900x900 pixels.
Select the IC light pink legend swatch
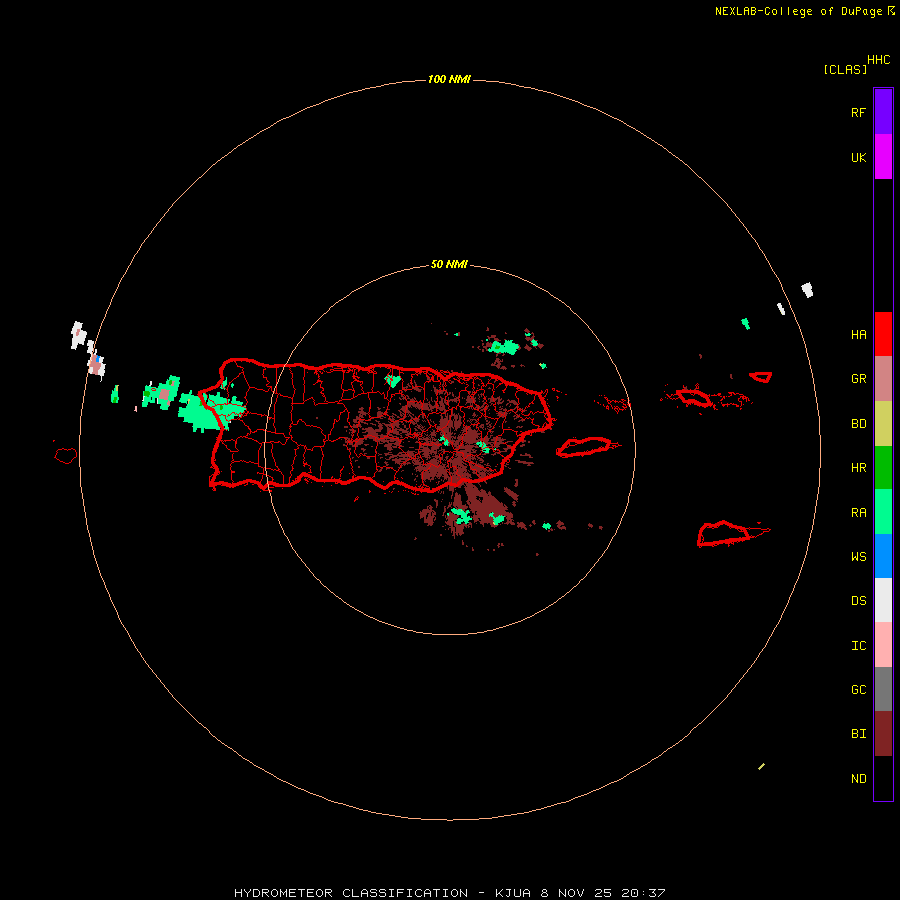[883, 645]
